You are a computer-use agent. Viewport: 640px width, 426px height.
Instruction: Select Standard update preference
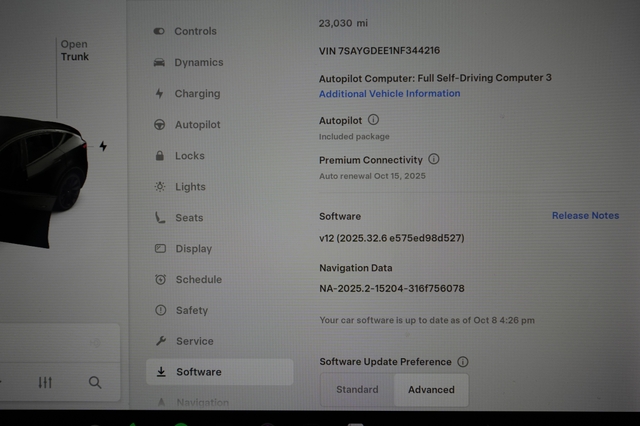click(357, 390)
